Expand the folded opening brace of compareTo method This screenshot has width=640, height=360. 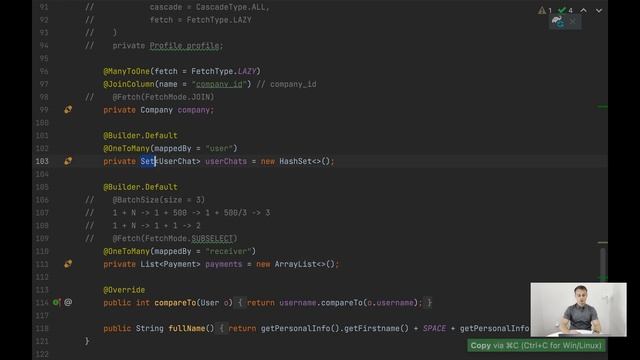point(240,303)
